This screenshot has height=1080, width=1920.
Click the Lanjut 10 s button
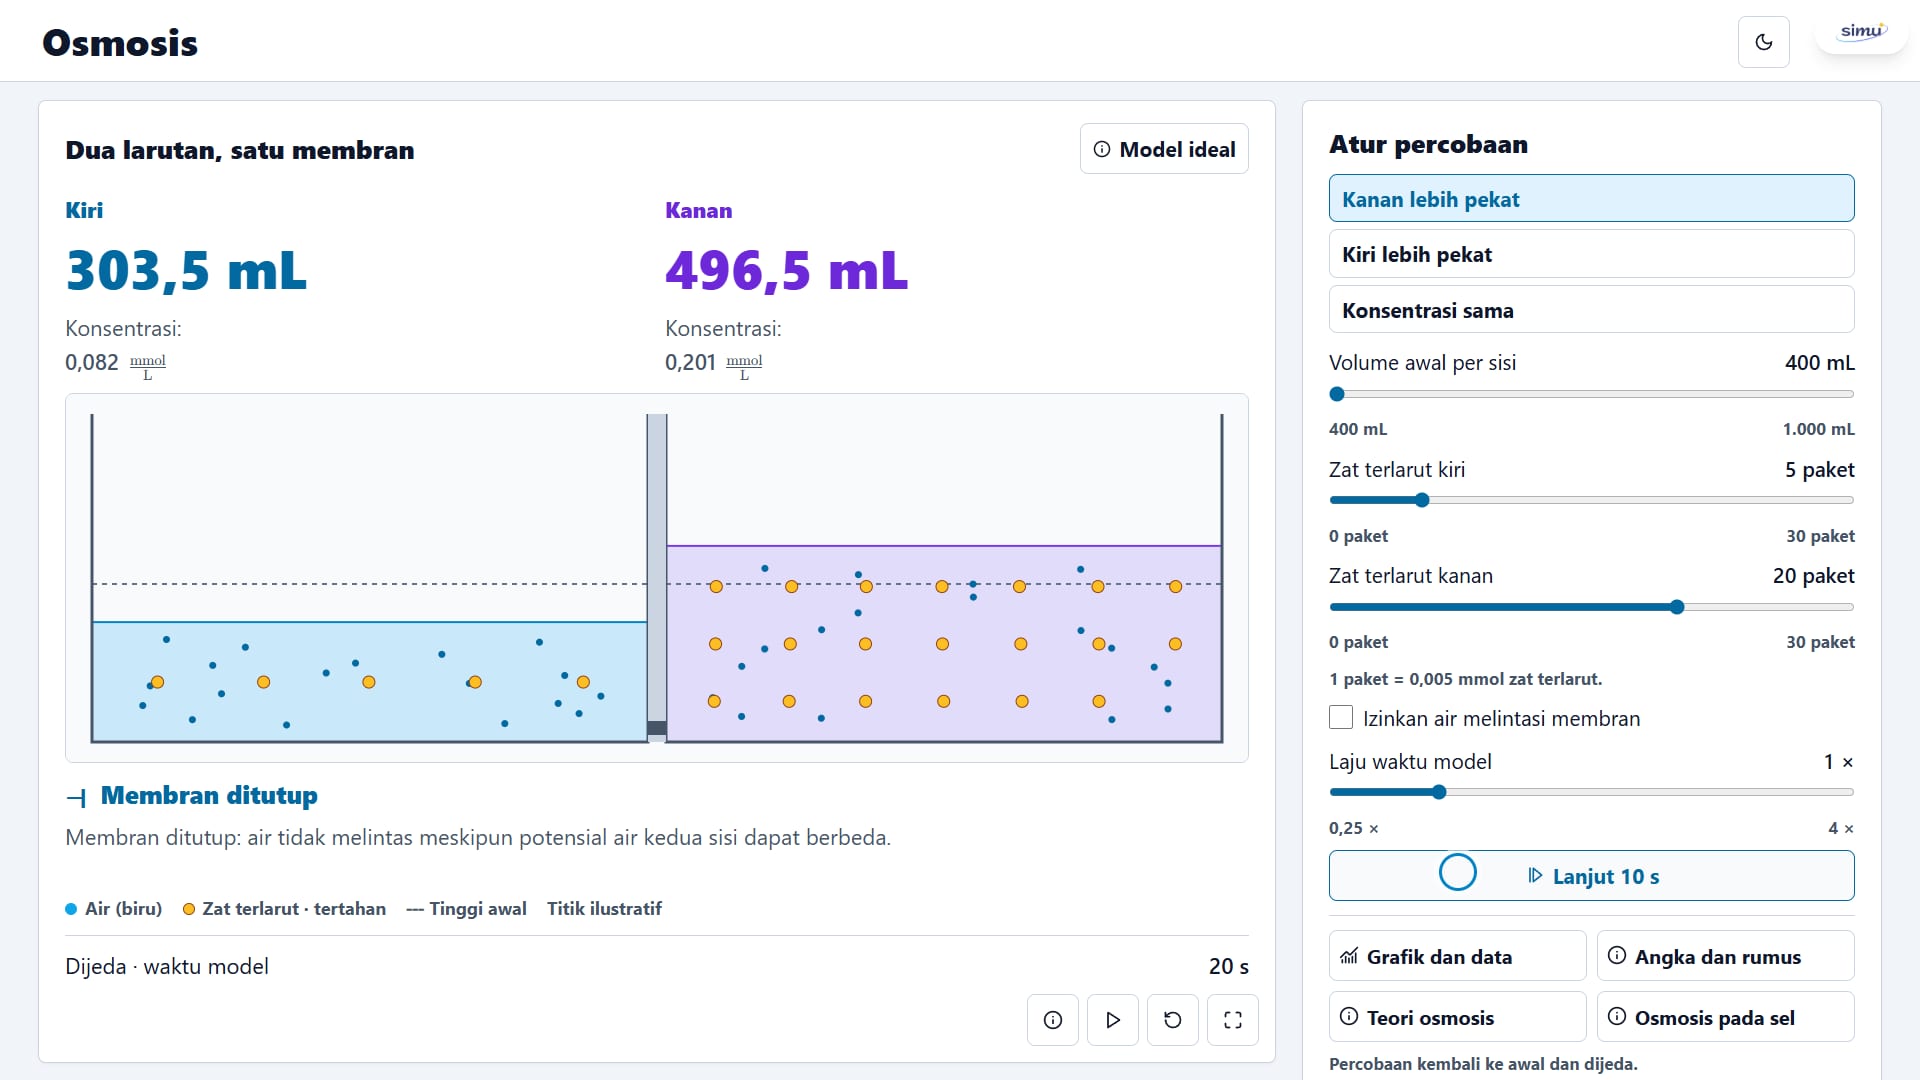pyautogui.click(x=1591, y=876)
